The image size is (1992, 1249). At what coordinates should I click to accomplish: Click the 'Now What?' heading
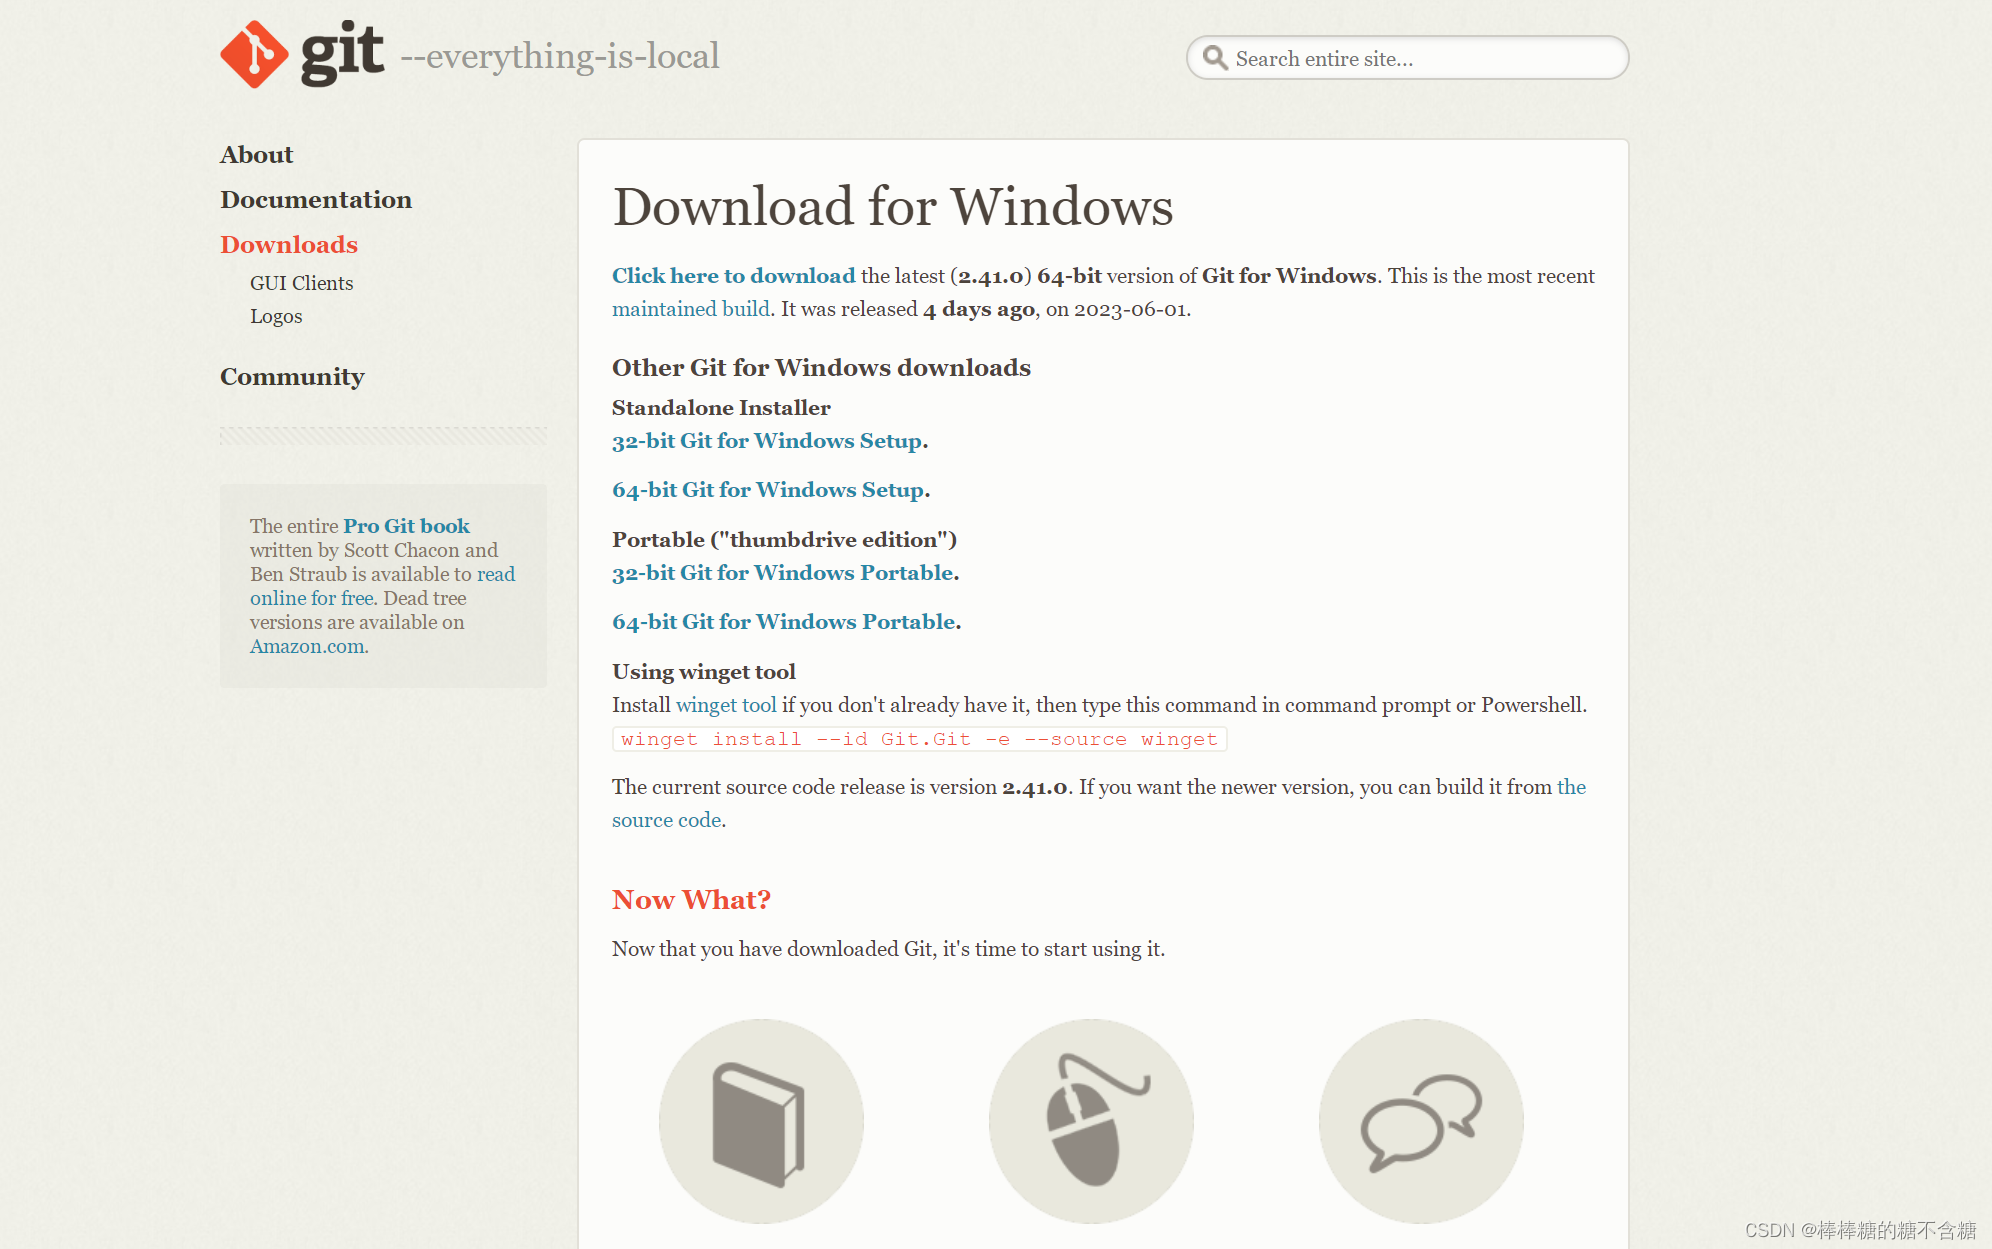[x=691, y=900]
